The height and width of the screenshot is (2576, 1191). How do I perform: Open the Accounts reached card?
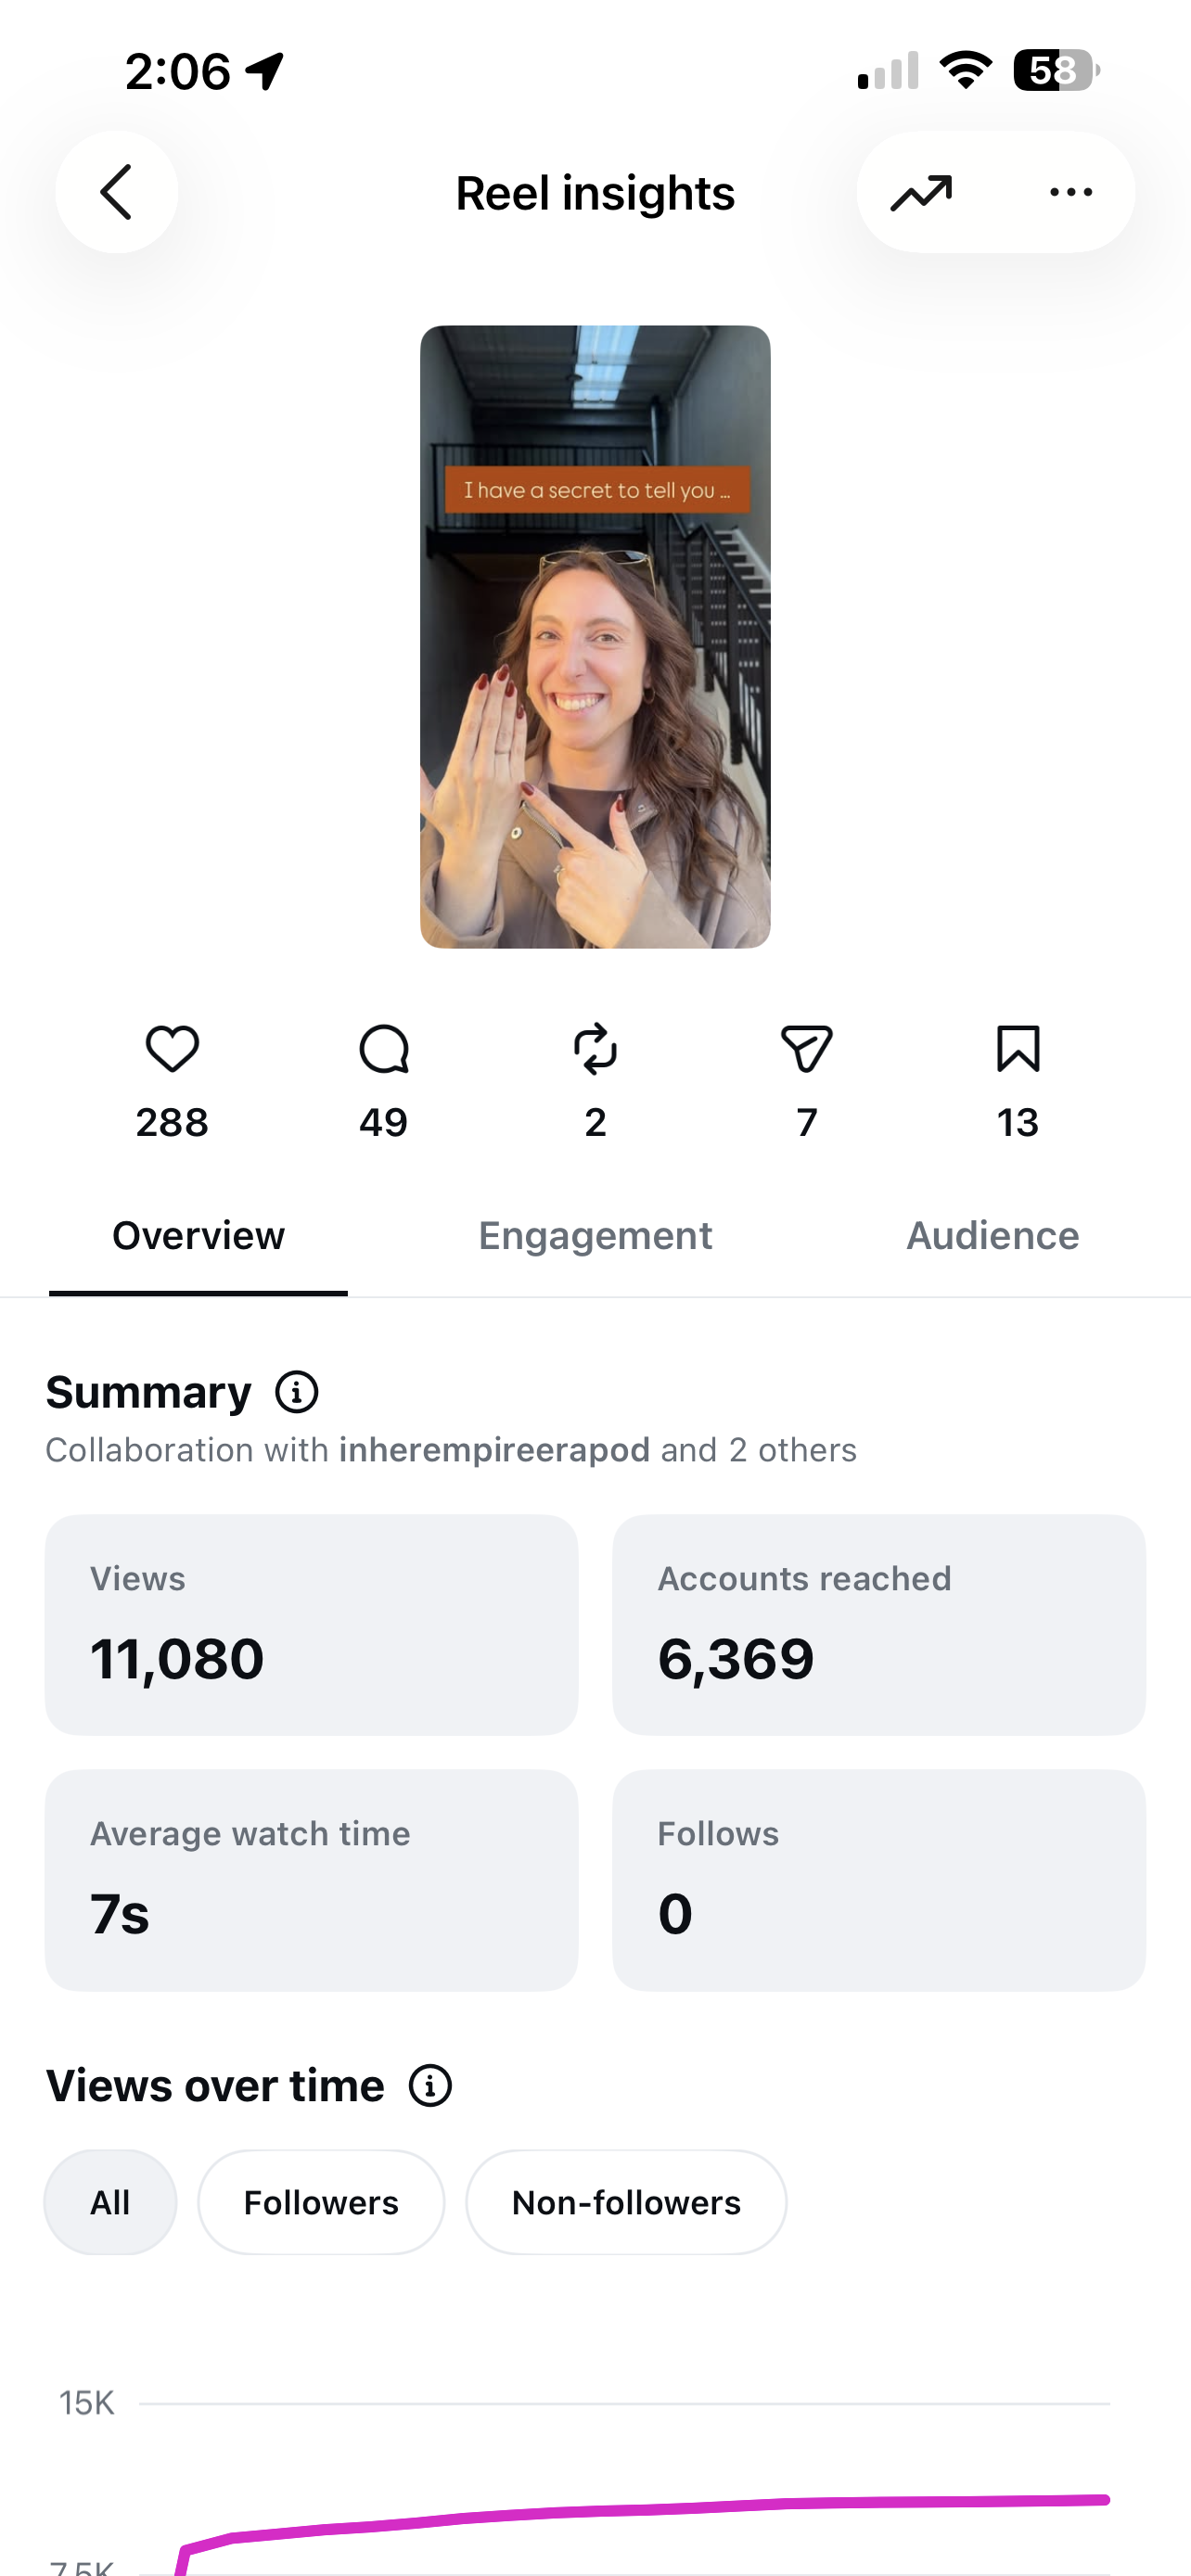coord(879,1625)
